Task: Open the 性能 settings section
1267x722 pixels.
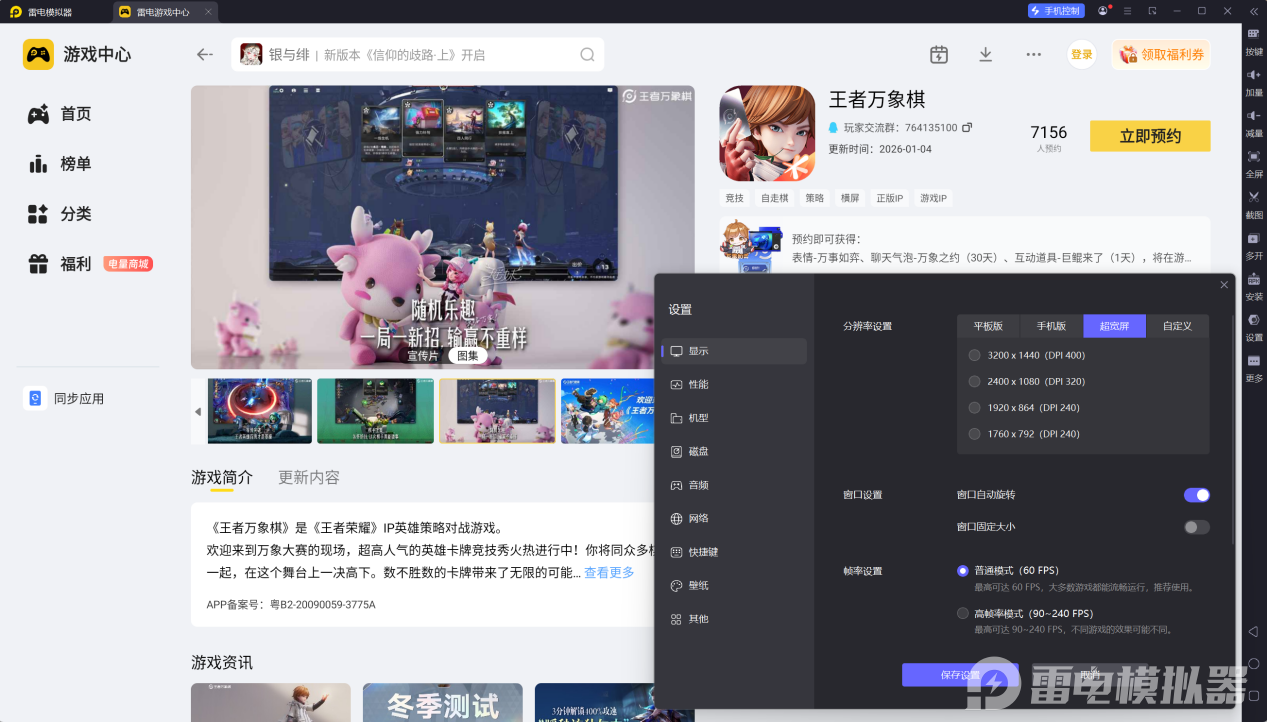Action: 698,385
